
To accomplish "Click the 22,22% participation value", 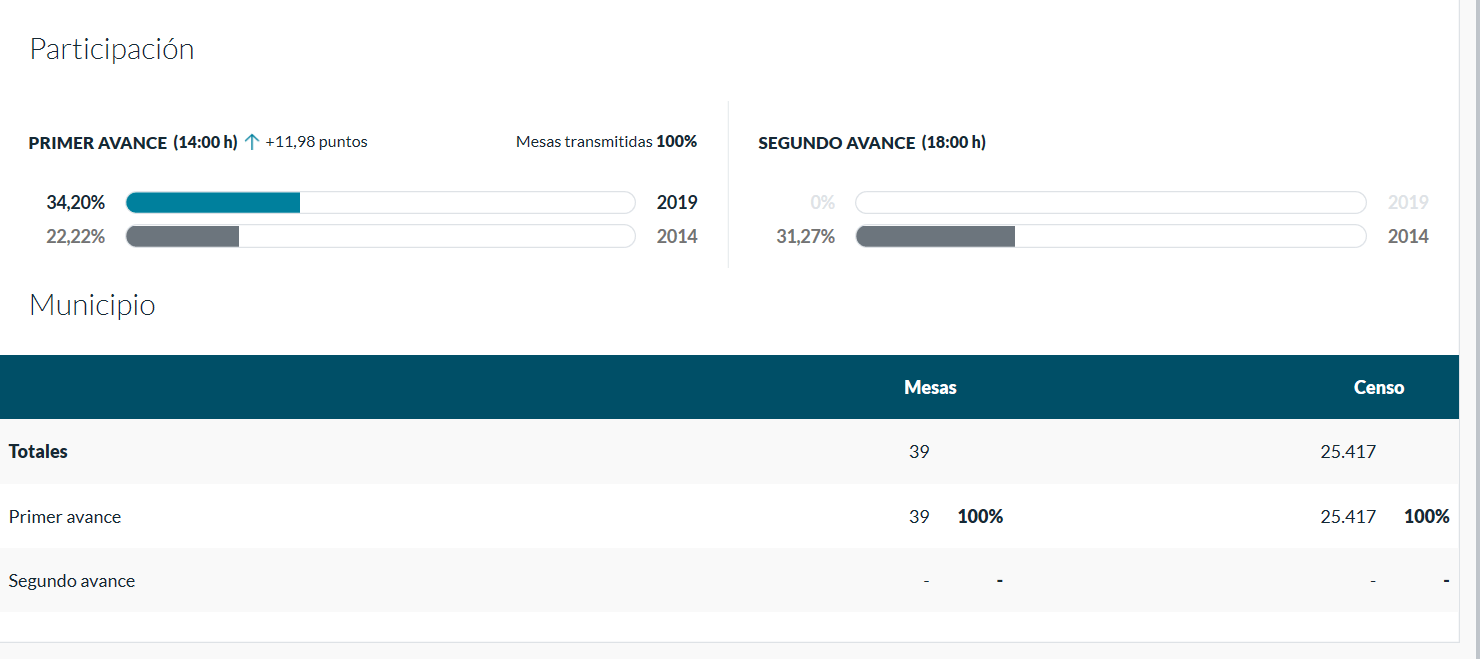I will coord(75,237).
